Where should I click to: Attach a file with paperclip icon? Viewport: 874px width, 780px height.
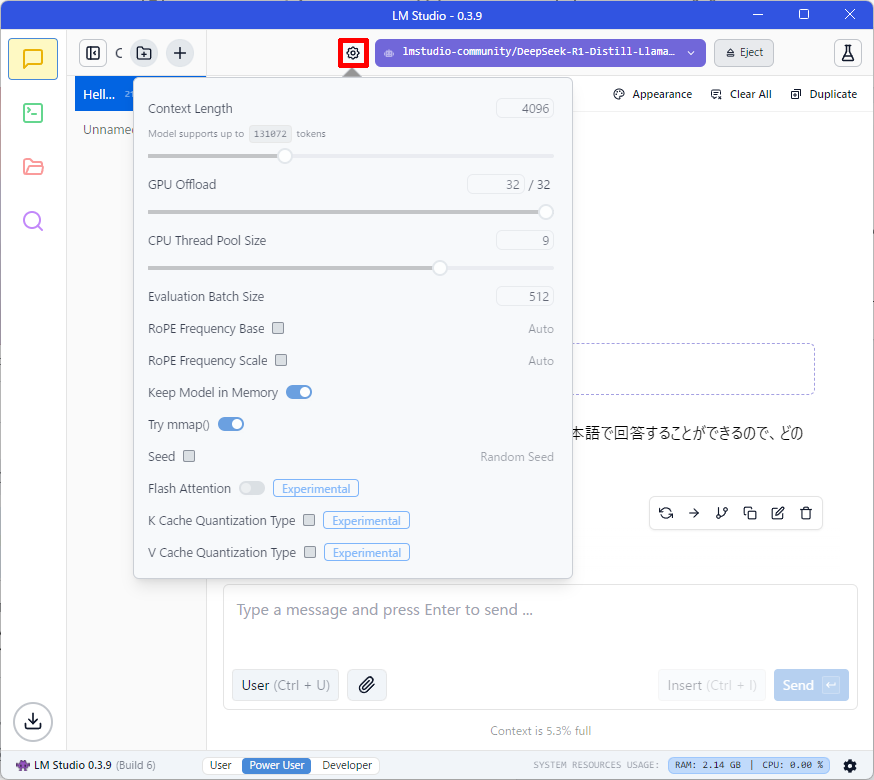[x=366, y=685]
